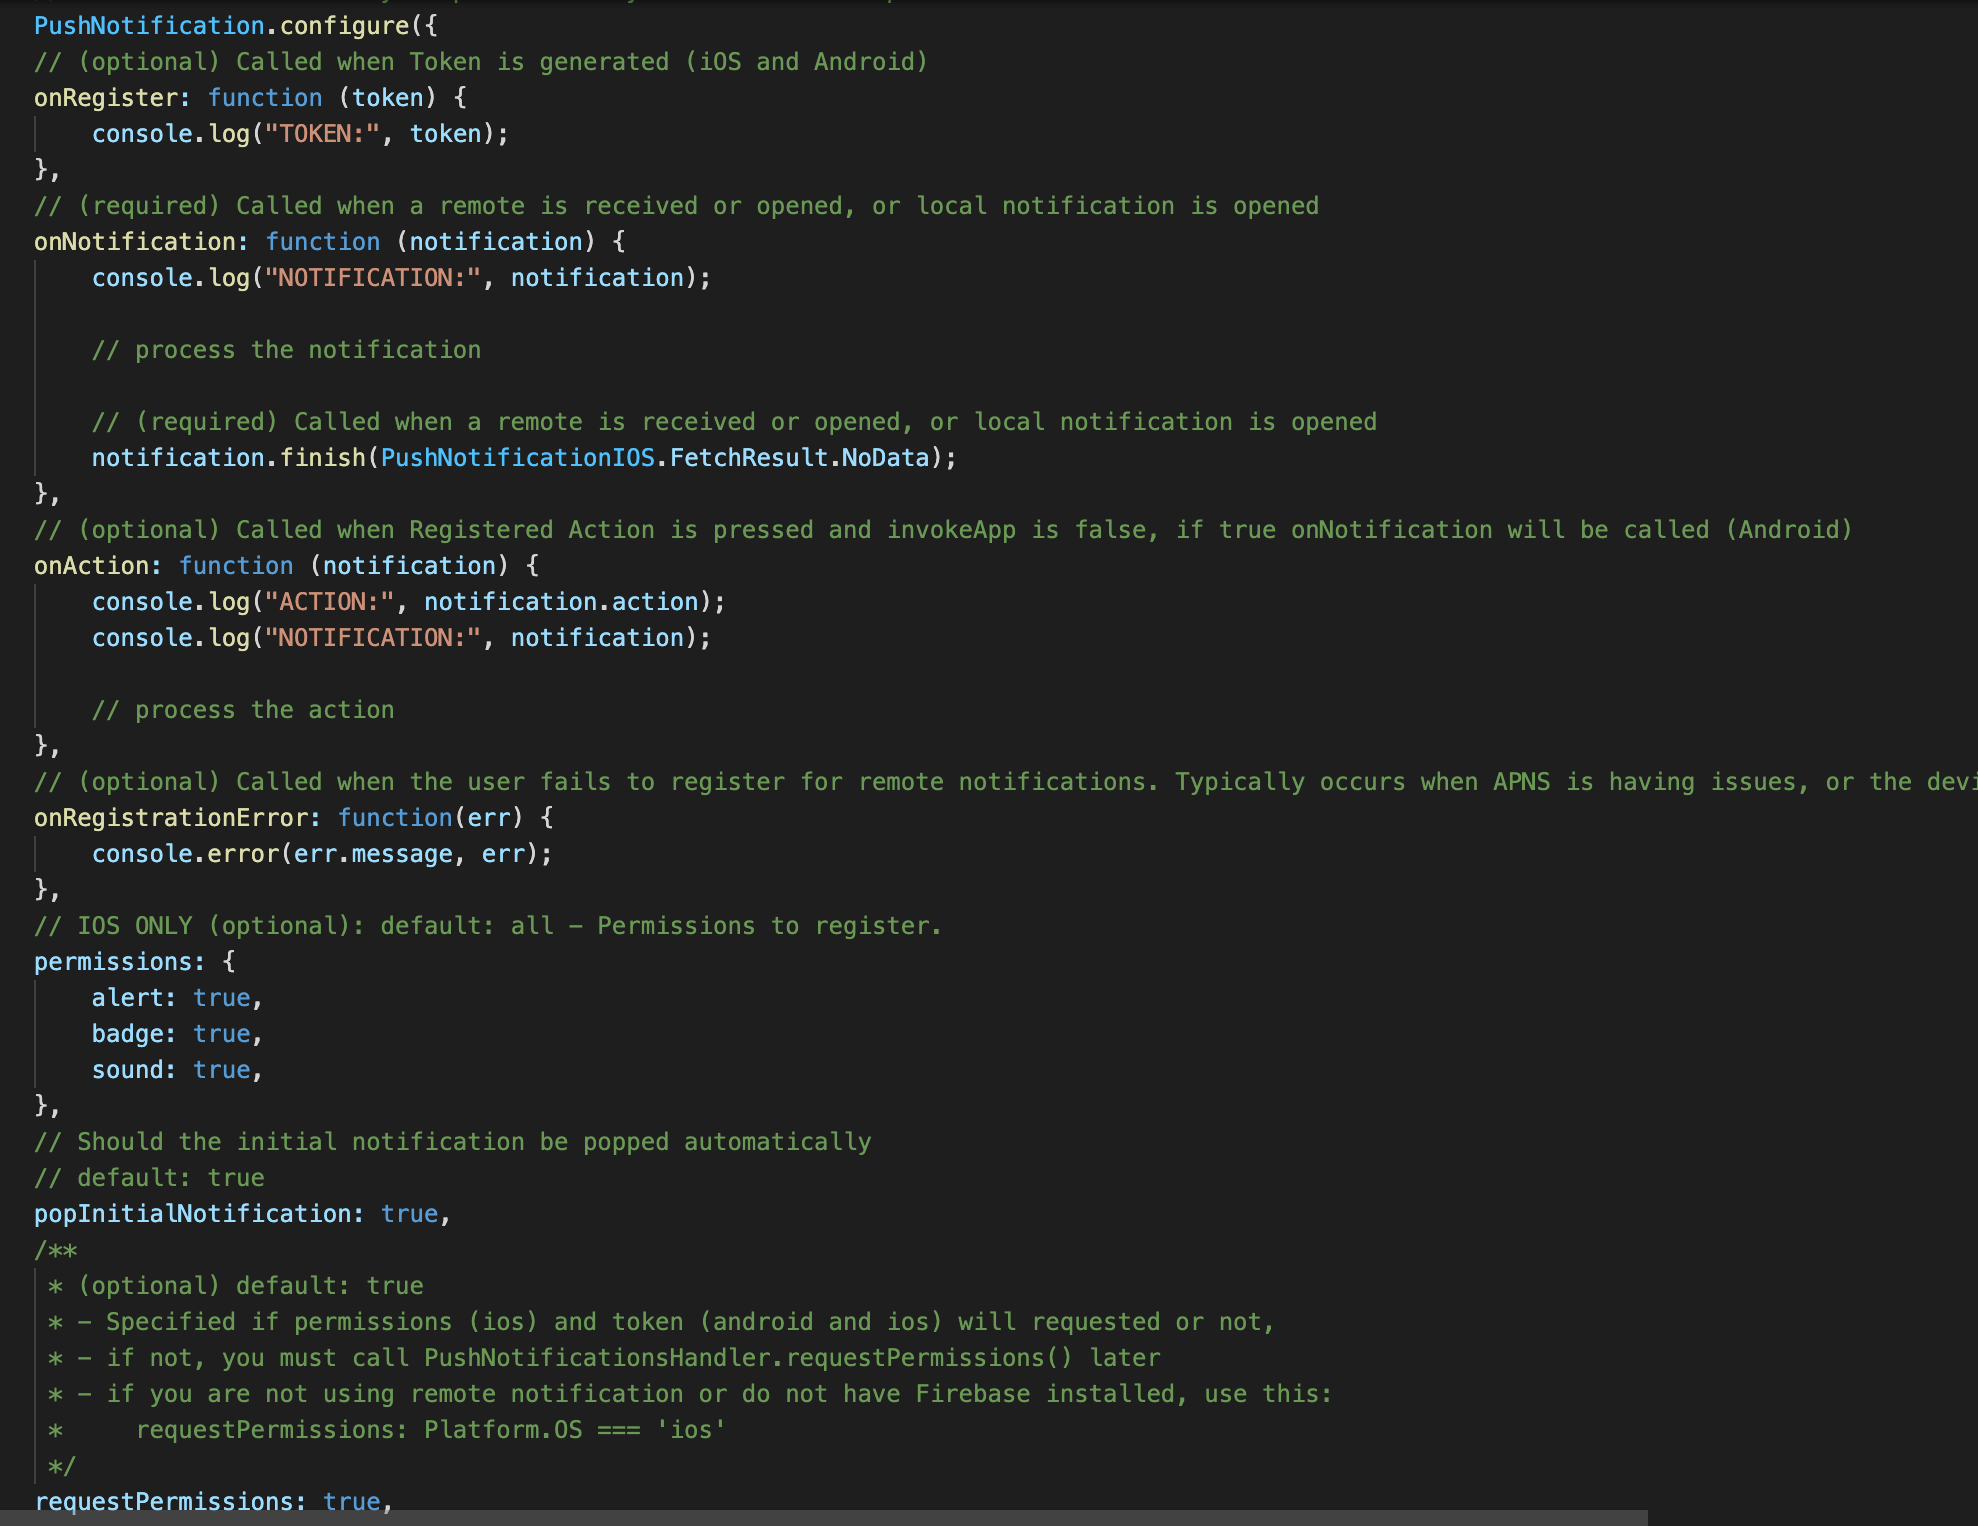The width and height of the screenshot is (1978, 1526).
Task: Select the badge property key
Action: point(128,1034)
